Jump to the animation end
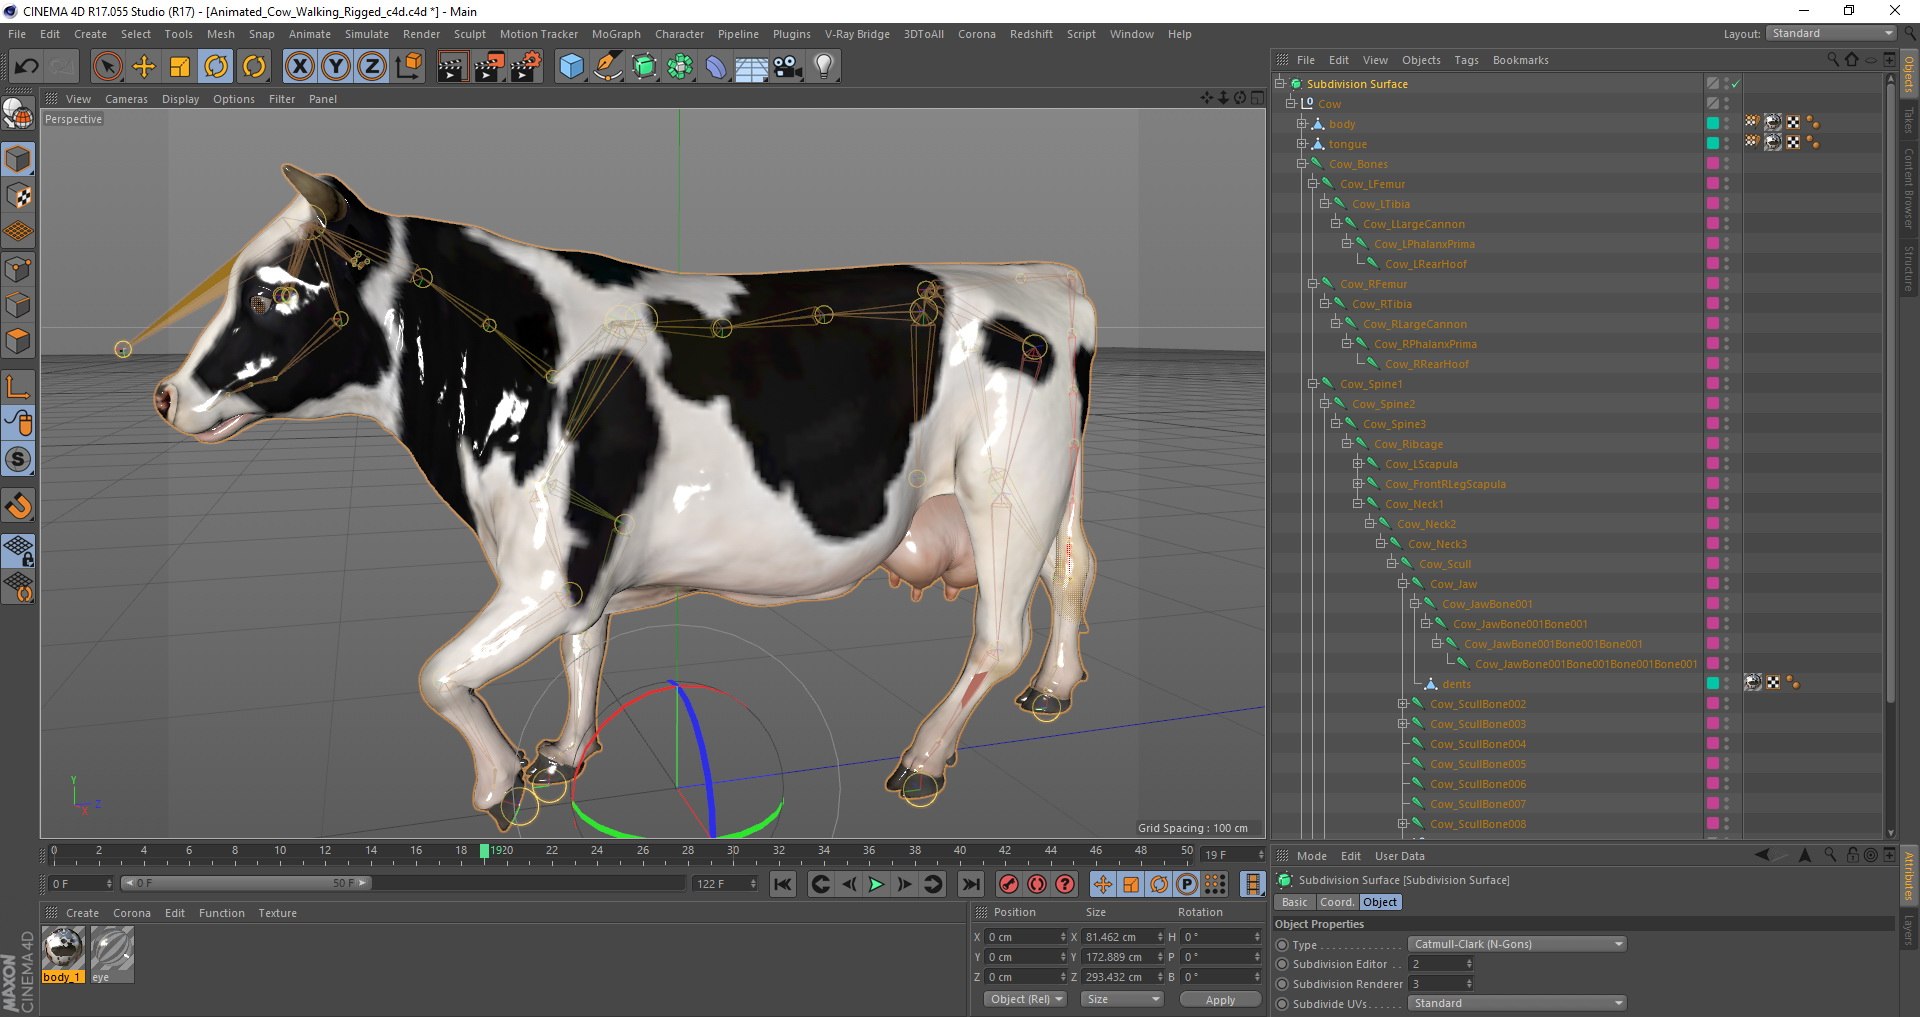Image resolution: width=1920 pixels, height=1017 pixels. tap(970, 884)
